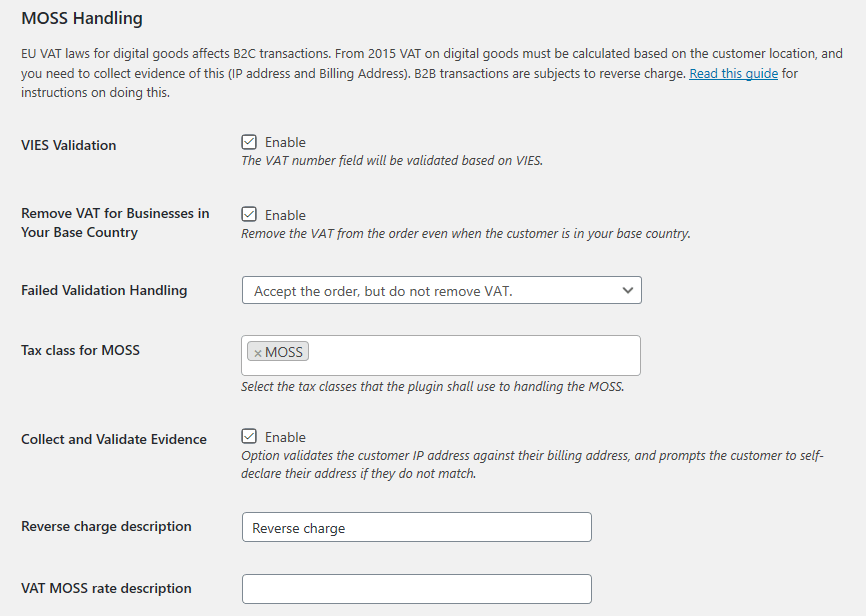Click the Enable label for Remove VAT option

[x=285, y=215]
